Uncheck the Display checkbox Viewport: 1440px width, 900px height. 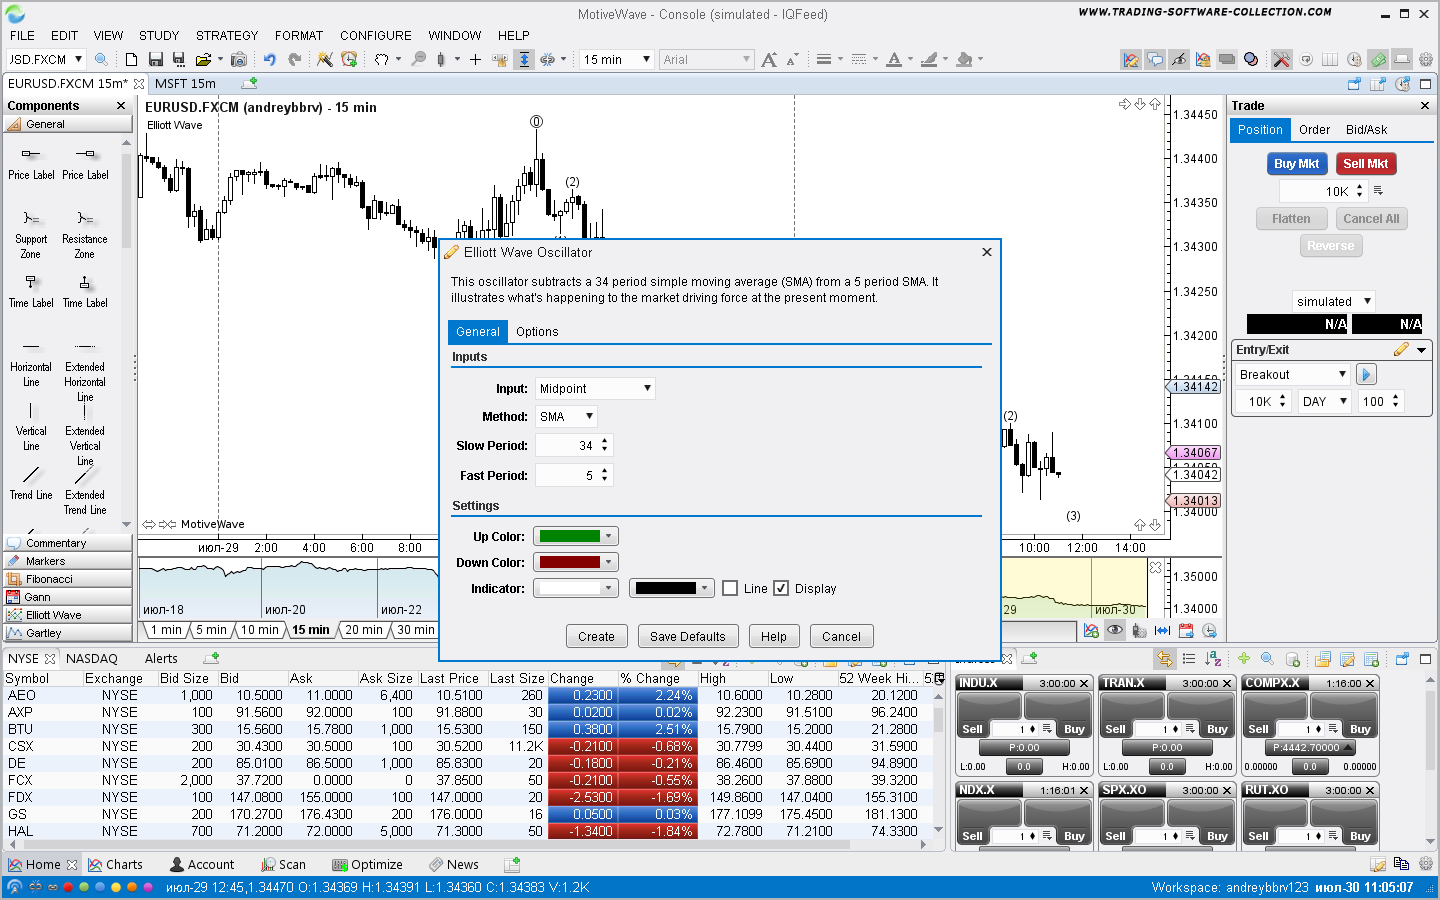click(x=782, y=589)
